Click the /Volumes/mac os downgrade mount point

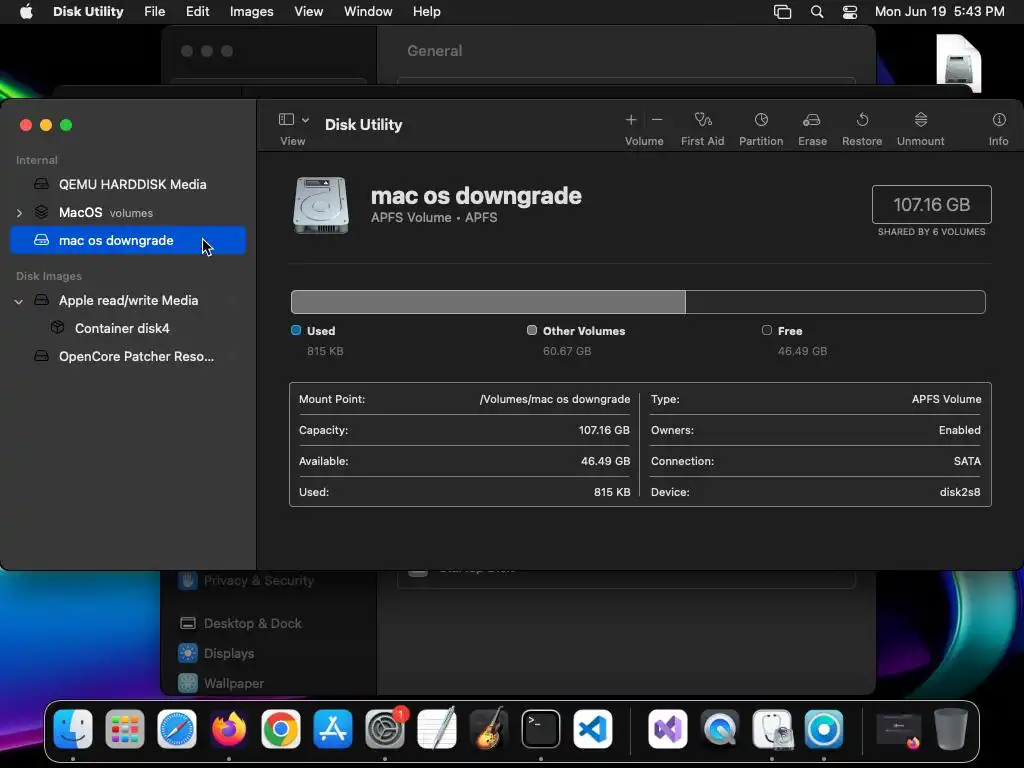click(x=554, y=399)
